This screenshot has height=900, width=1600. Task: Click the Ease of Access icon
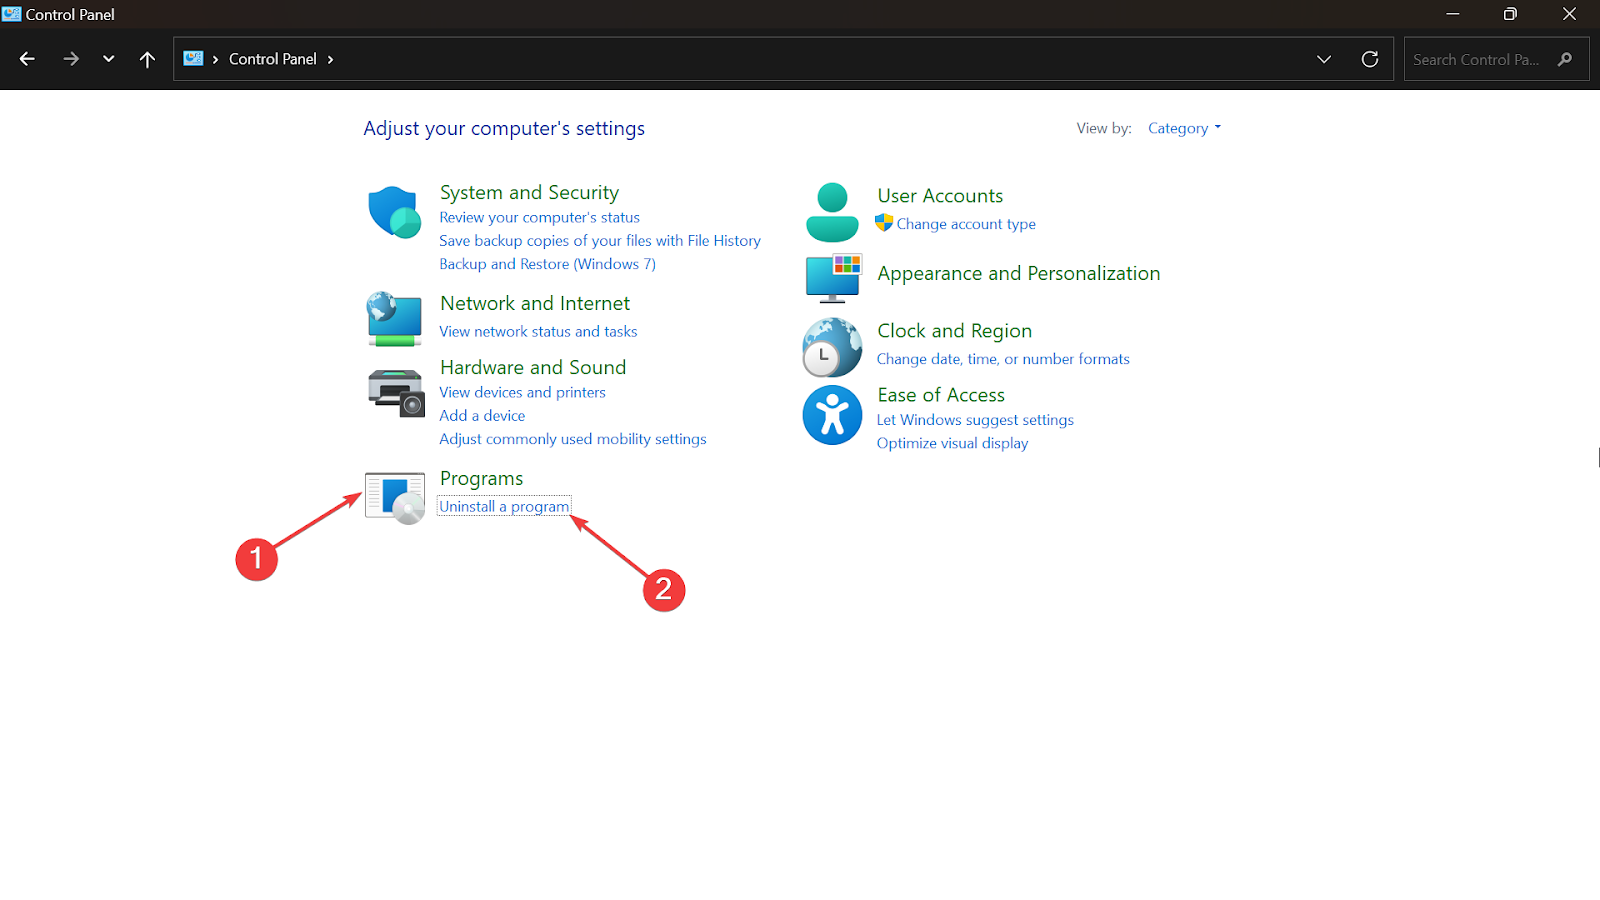832,415
